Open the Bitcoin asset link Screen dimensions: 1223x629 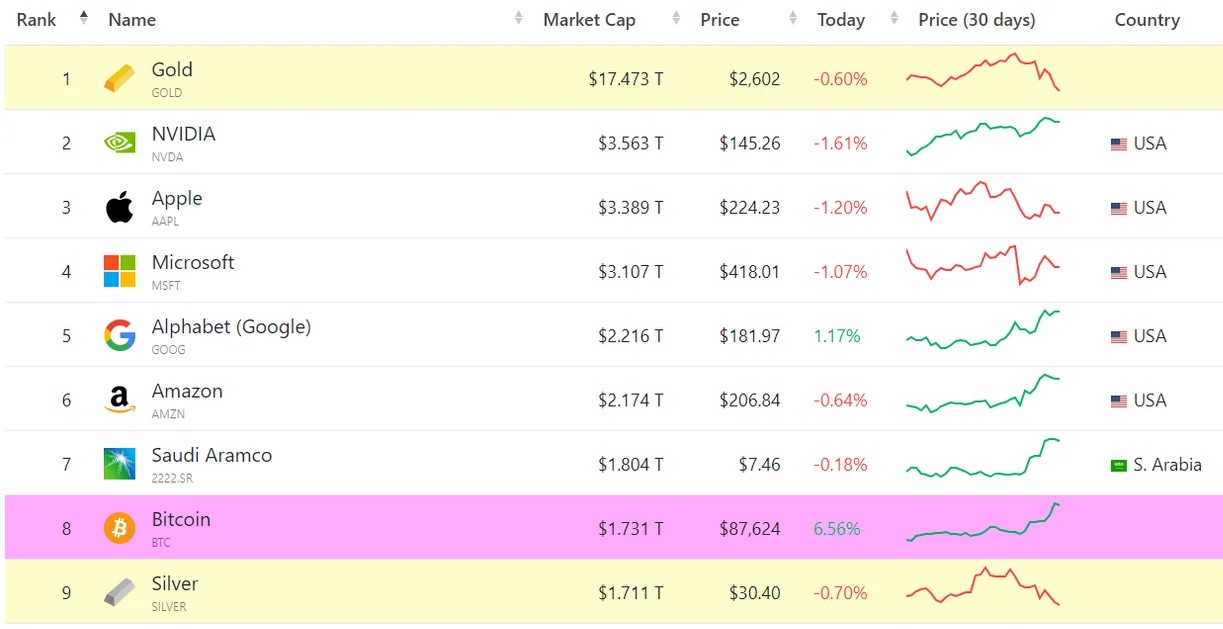181,519
